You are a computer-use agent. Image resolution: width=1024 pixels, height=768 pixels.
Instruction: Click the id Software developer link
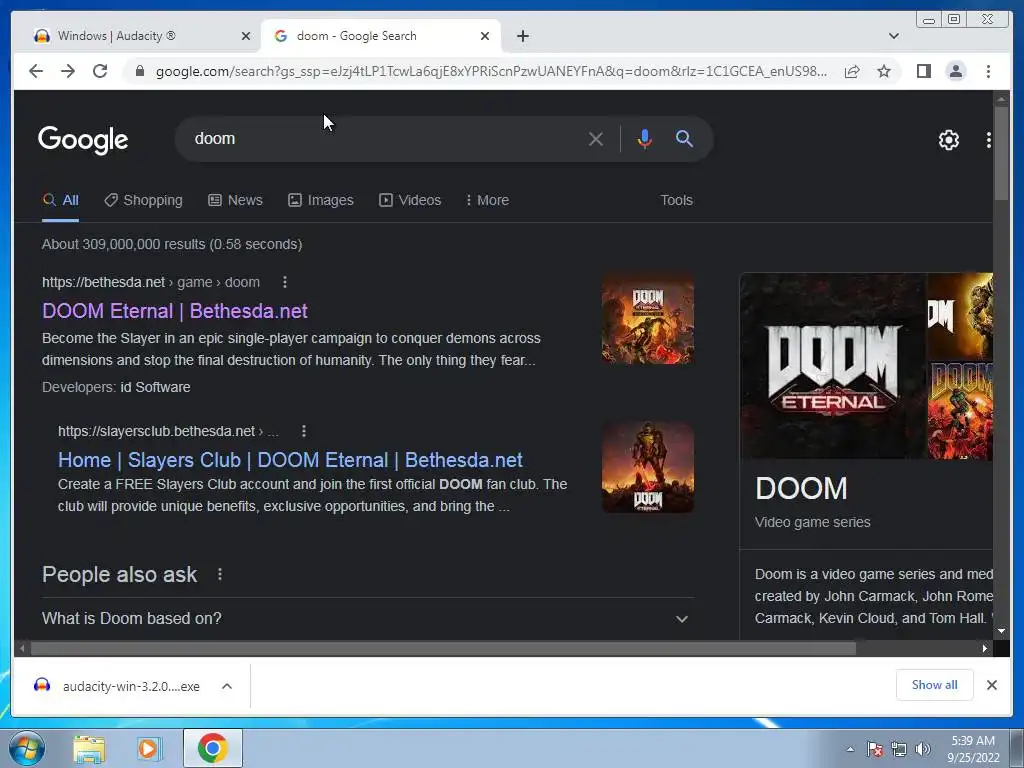155,387
